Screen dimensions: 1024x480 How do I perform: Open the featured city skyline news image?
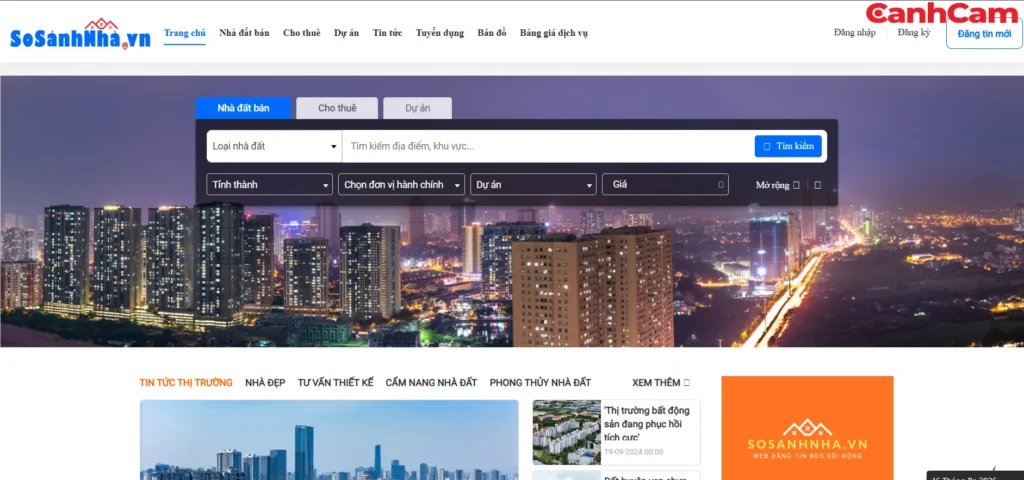click(329, 440)
